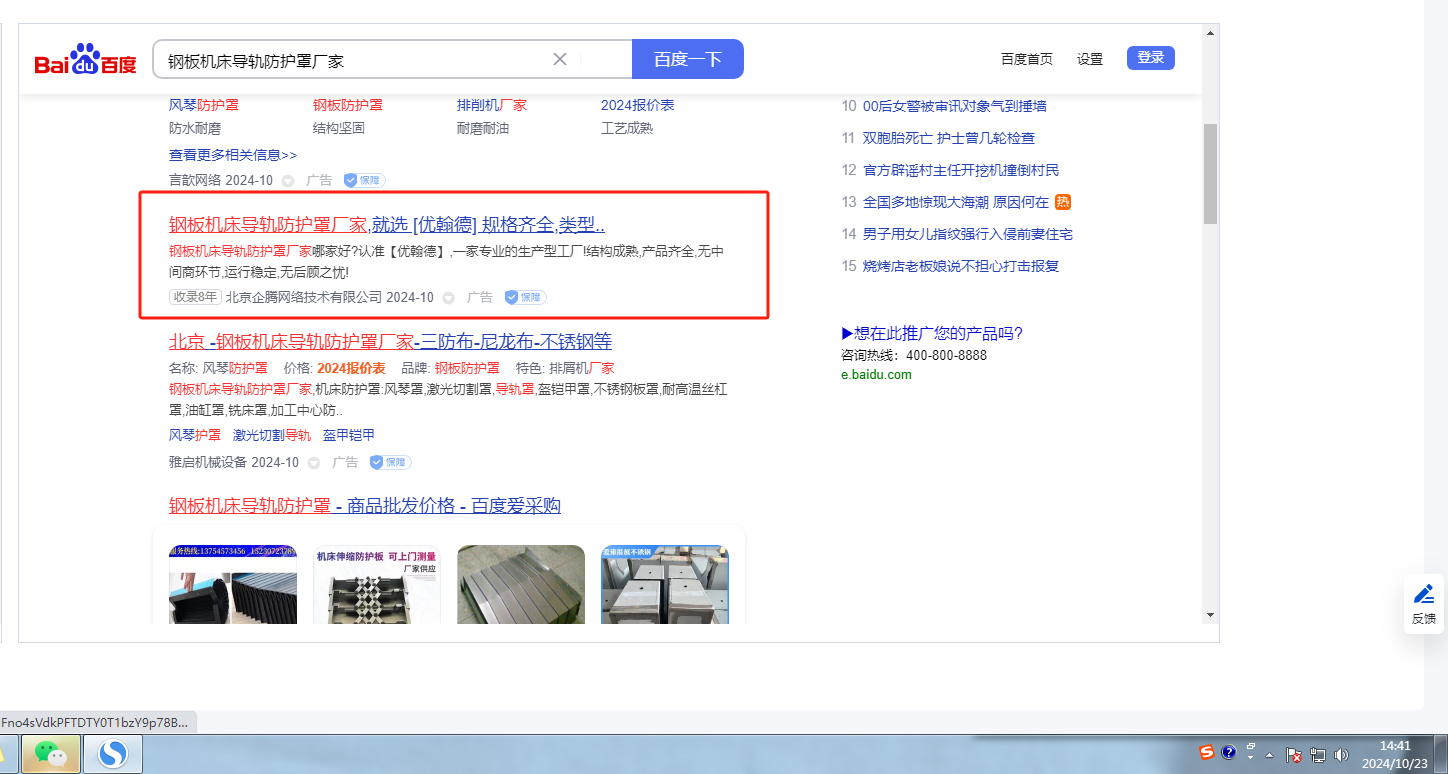Click the Sogou input method tray icon
This screenshot has height=774, width=1448.
(1207, 753)
